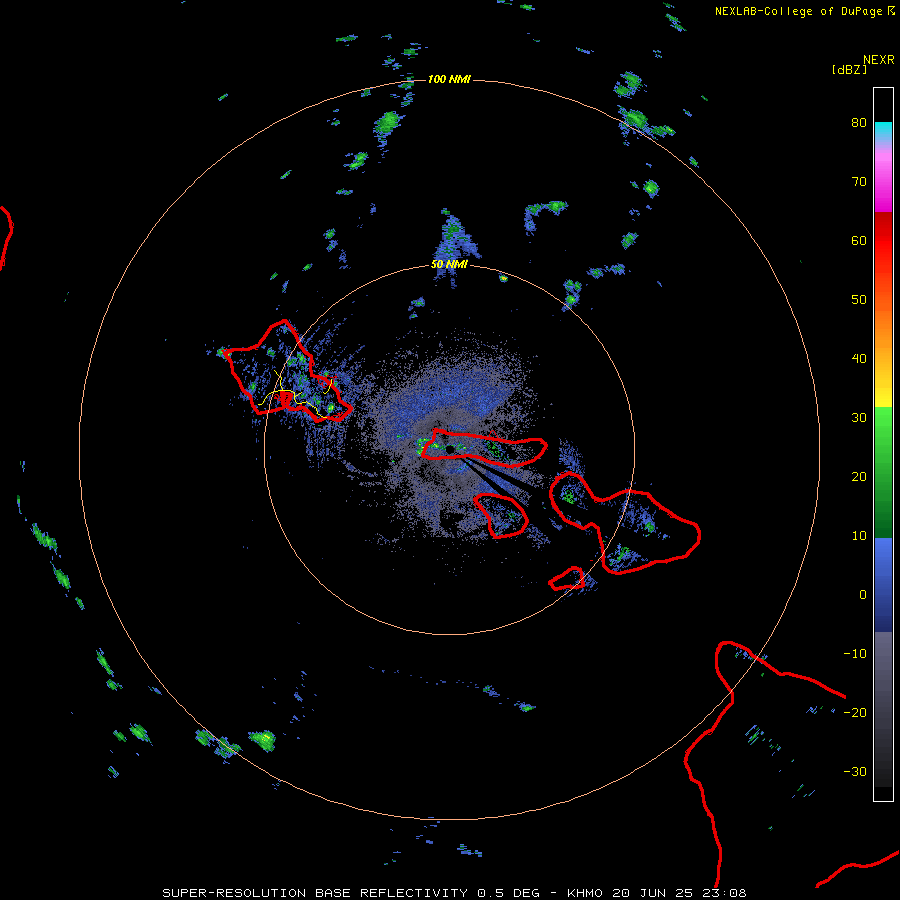Click the 100 NMI range ring label
Screen dimensions: 900x900
[449, 79]
